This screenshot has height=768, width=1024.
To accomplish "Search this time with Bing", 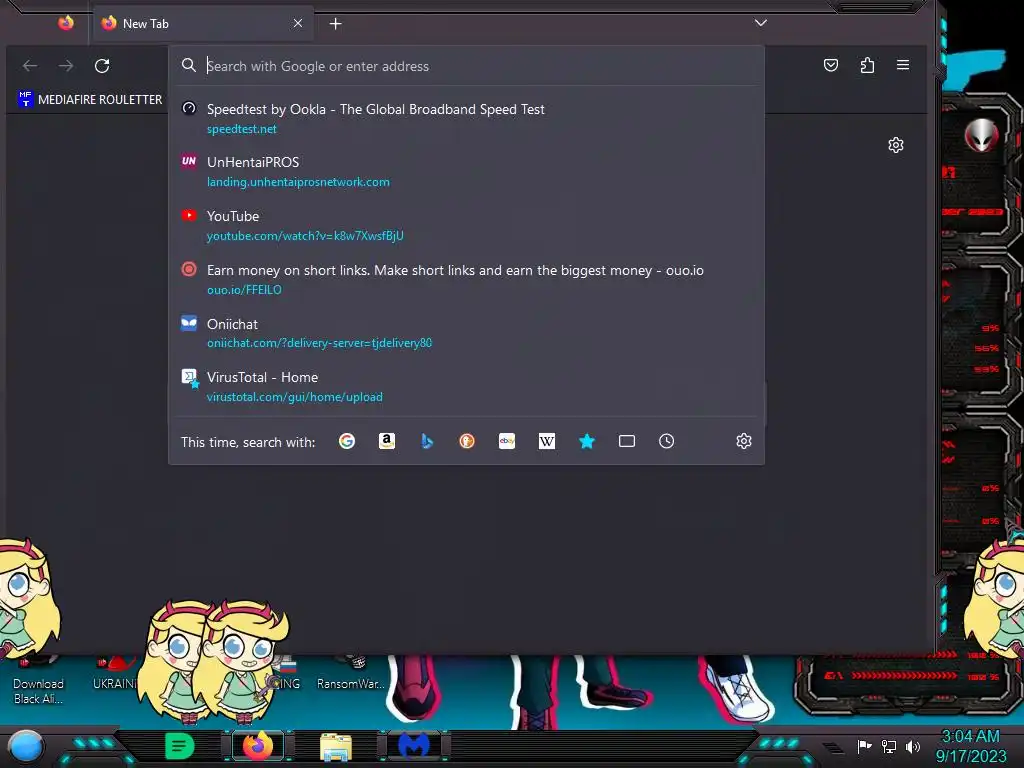I will point(427,441).
